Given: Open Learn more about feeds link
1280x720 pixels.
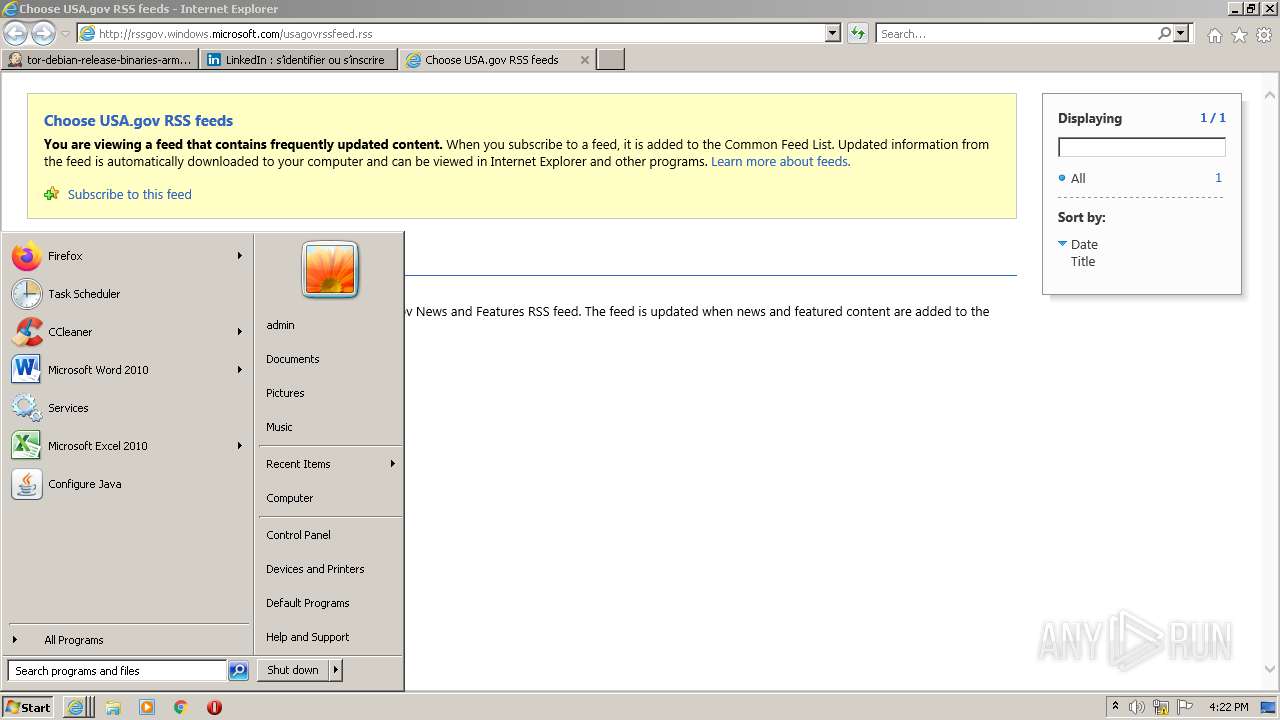Looking at the screenshot, I should tap(779, 161).
